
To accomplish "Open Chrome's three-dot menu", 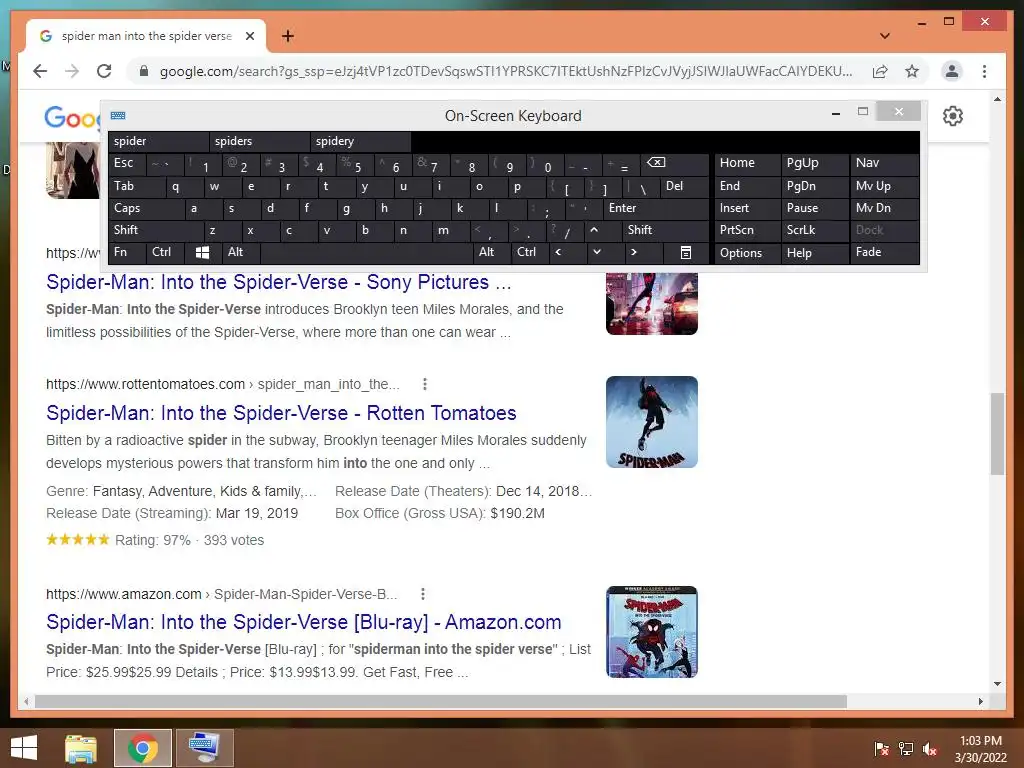I will [x=984, y=71].
